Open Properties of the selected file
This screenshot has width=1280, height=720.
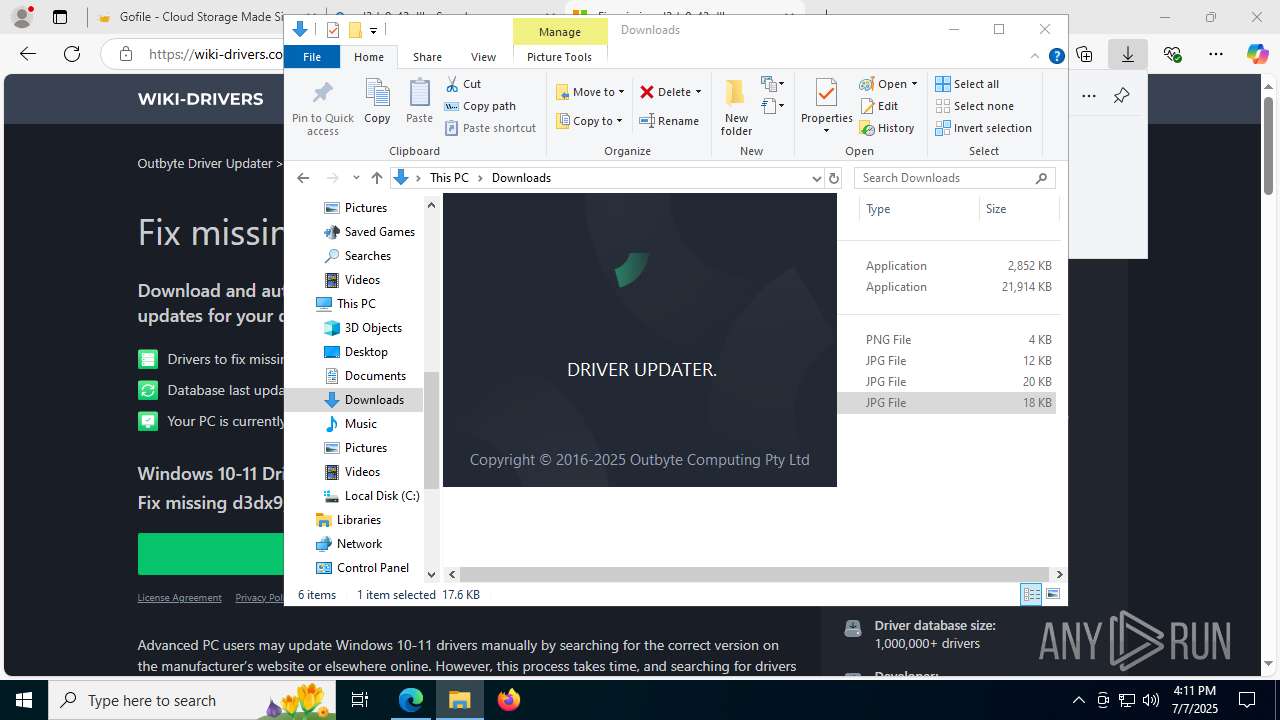click(x=826, y=107)
